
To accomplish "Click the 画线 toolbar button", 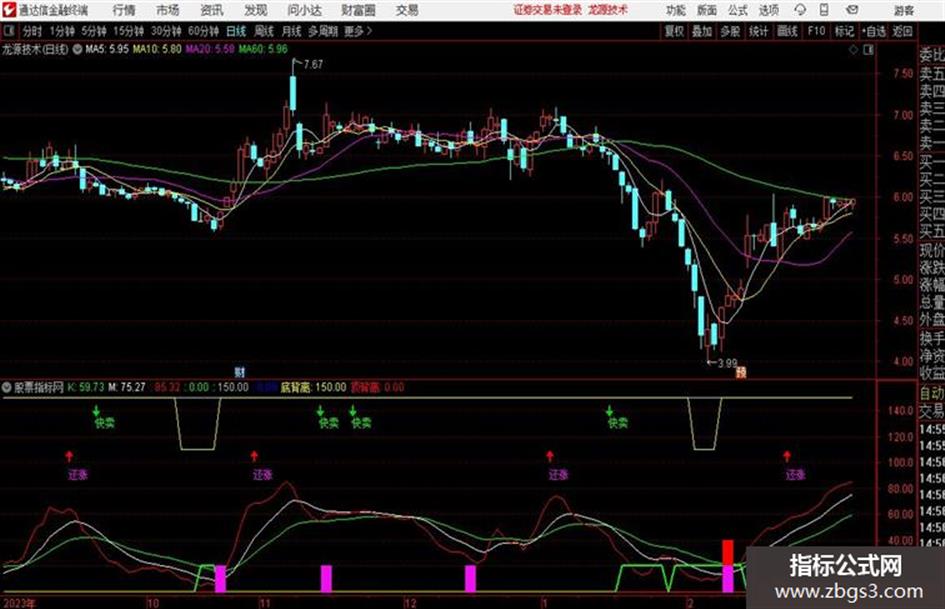I will (x=787, y=31).
